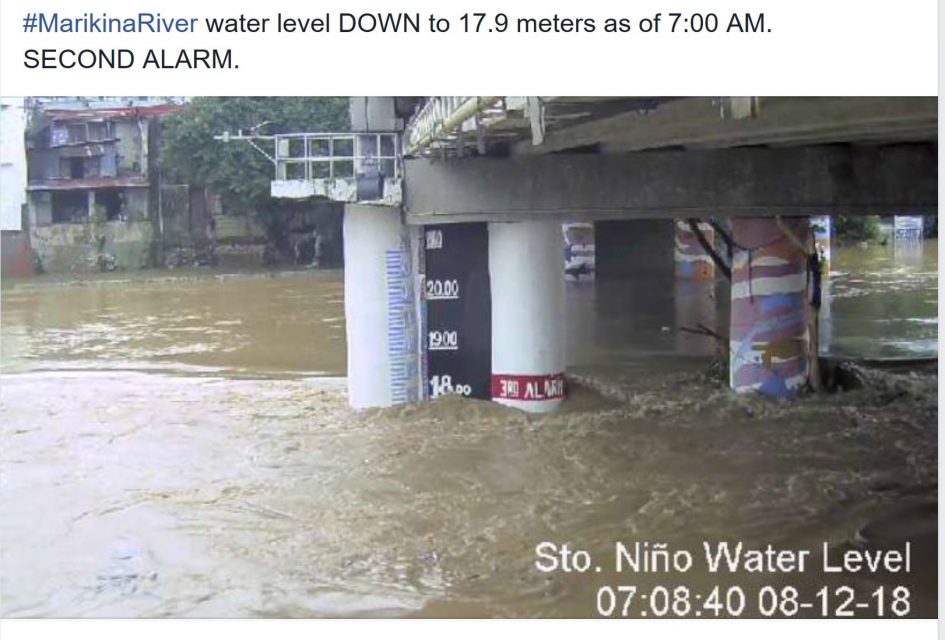Open the #MarikinaRiver hashtag link
Image resolution: width=945 pixels, height=640 pixels.
click(x=110, y=24)
